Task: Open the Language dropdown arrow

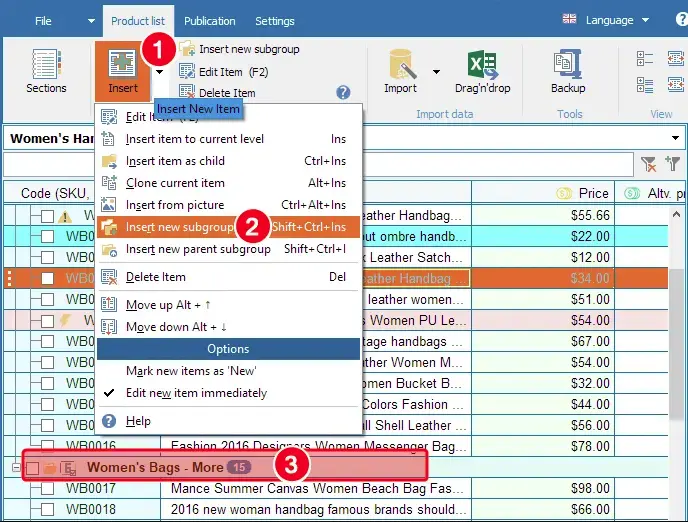Action: (645, 20)
